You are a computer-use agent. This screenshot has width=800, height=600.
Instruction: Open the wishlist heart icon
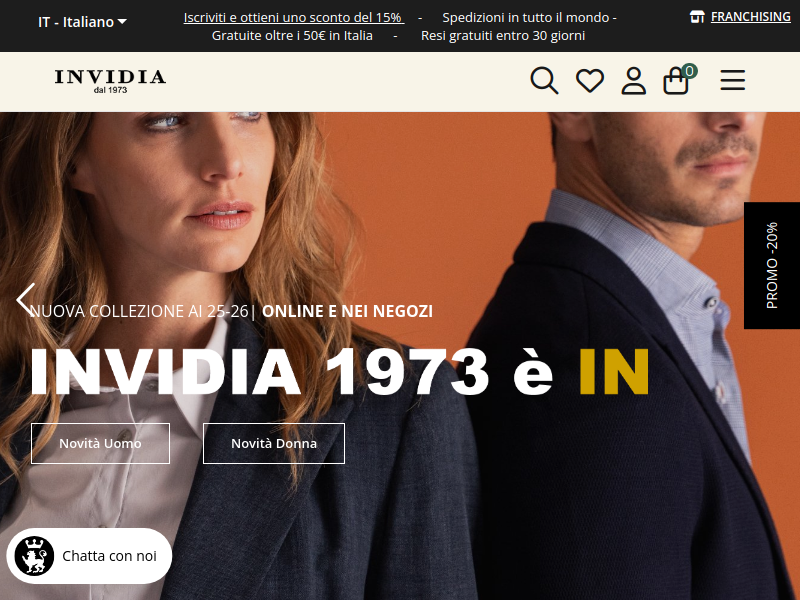(590, 81)
